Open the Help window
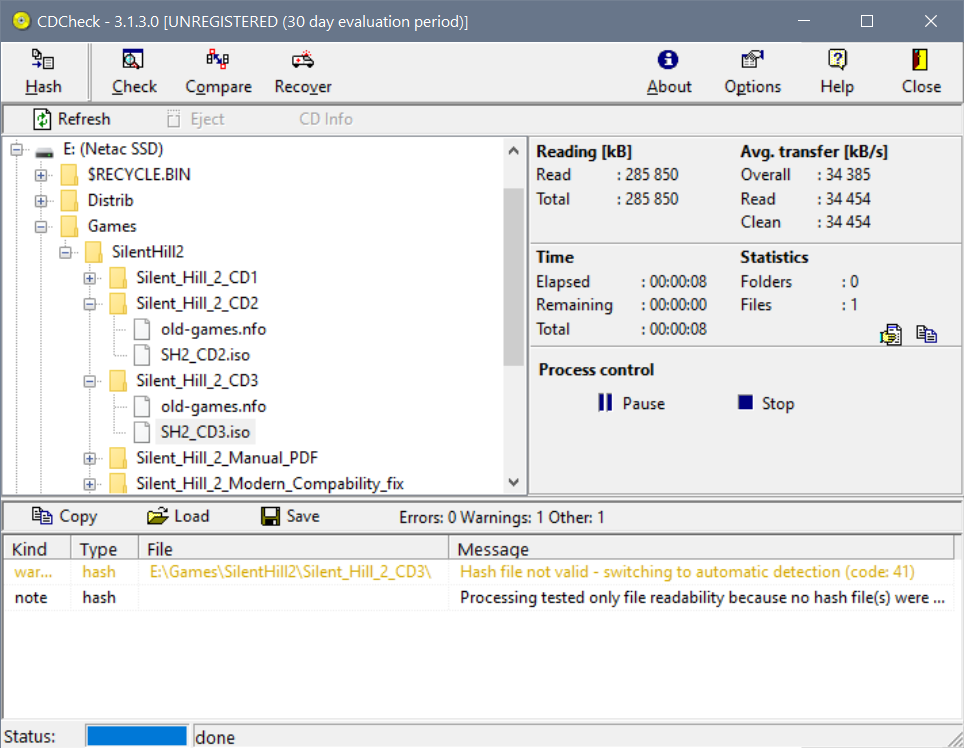This screenshot has height=748, width=964. coord(837,72)
